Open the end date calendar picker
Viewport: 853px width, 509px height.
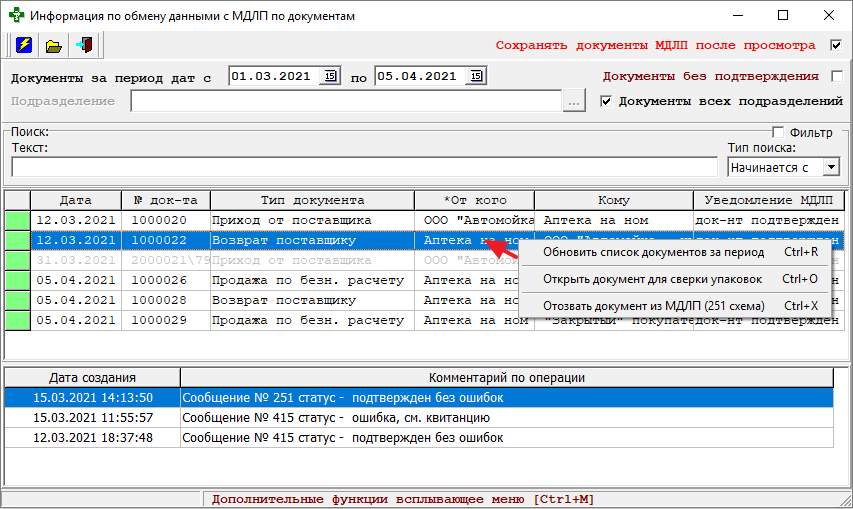tap(476, 76)
